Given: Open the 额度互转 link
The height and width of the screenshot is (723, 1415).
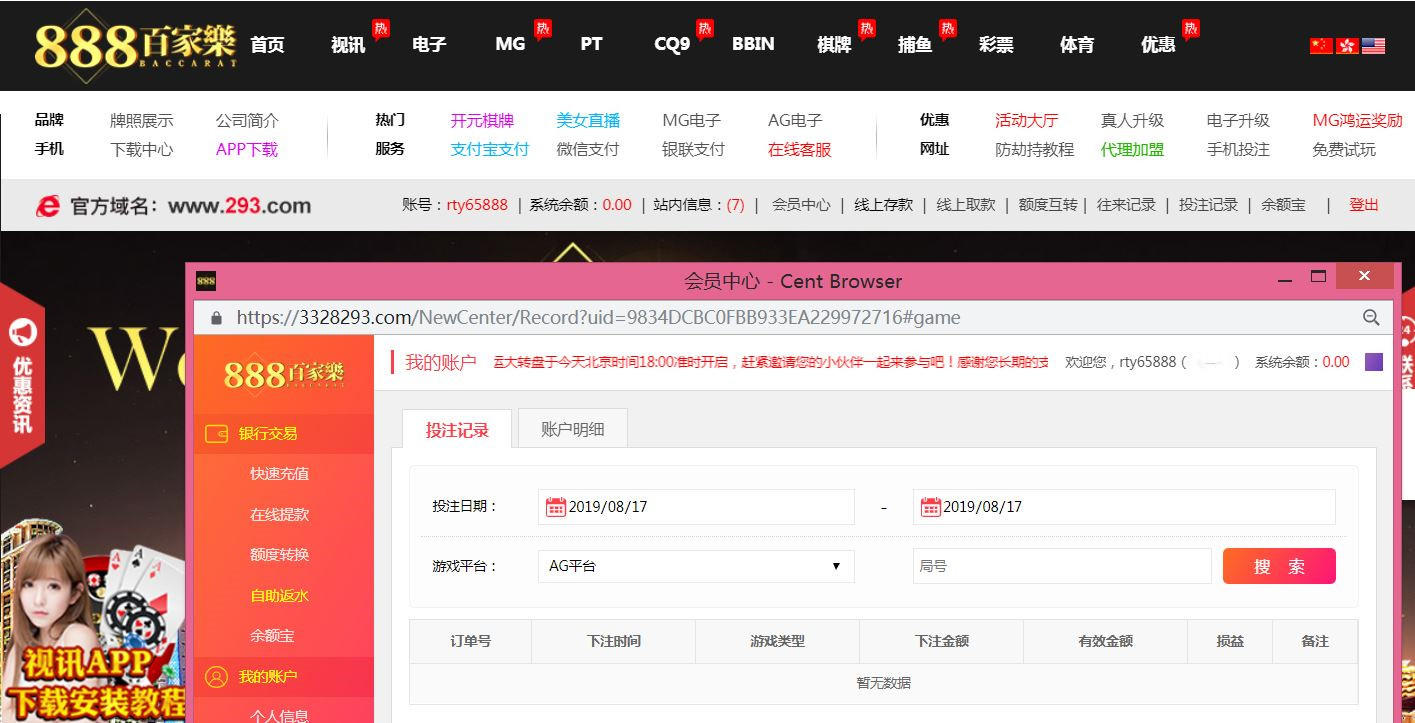Looking at the screenshot, I should (x=1048, y=205).
